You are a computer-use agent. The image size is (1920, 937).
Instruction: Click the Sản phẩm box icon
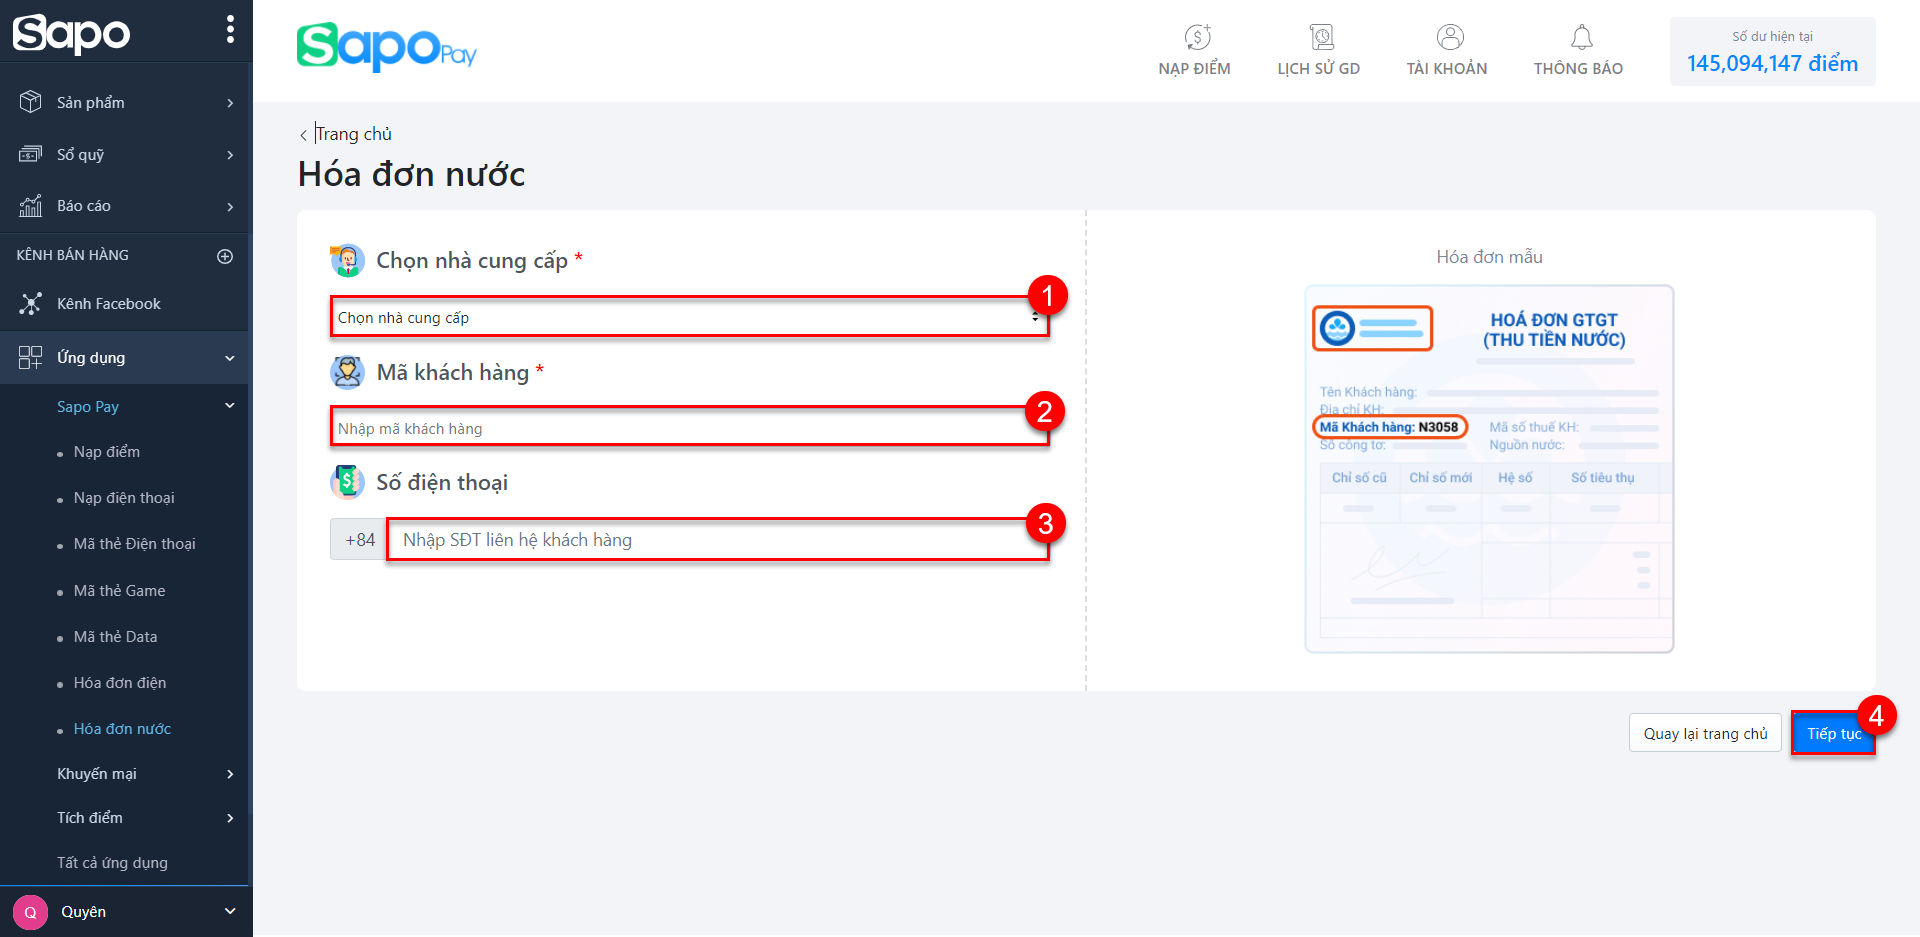coord(31,102)
